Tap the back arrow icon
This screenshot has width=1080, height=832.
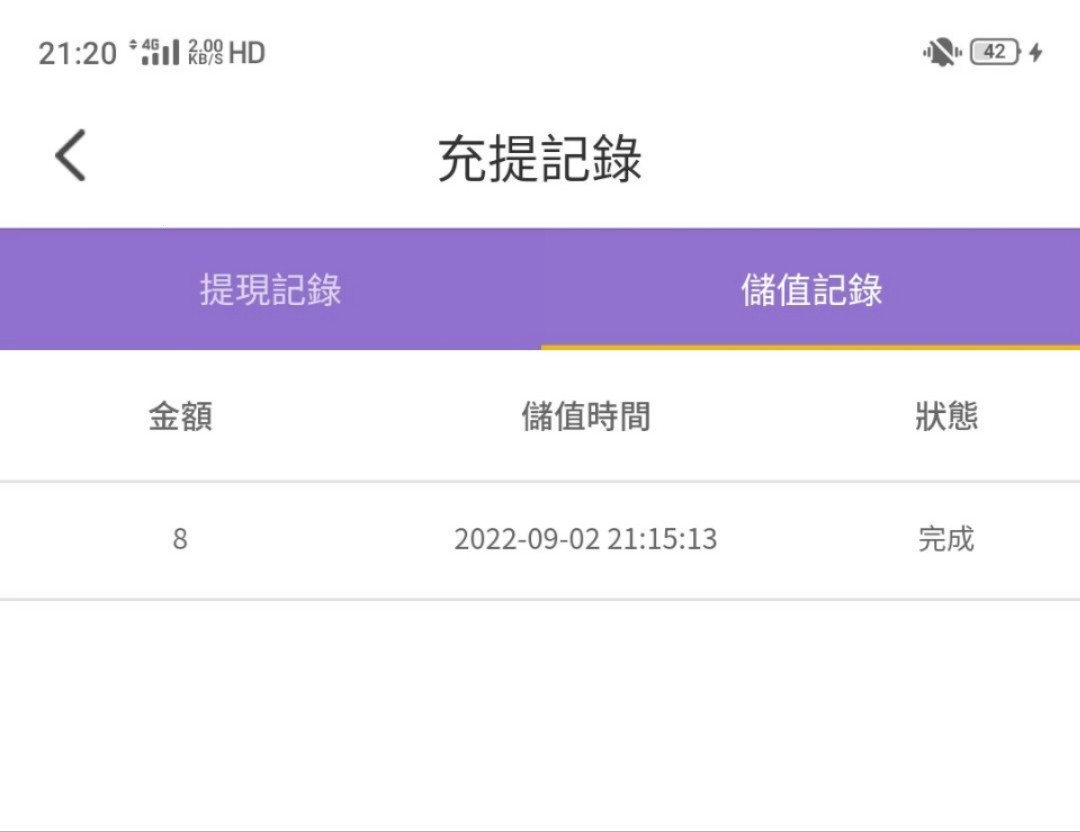coord(70,156)
